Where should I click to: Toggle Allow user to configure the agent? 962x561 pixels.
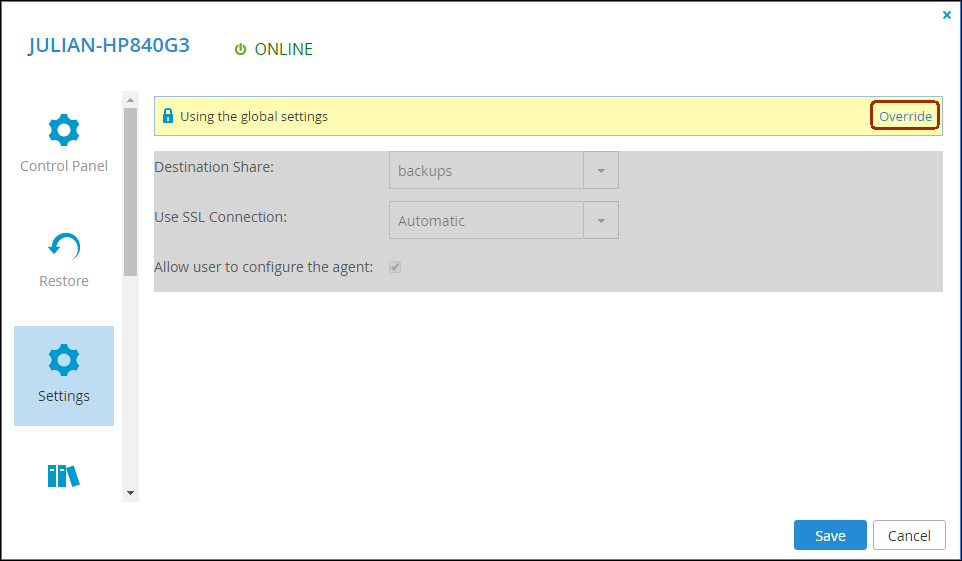(395, 267)
